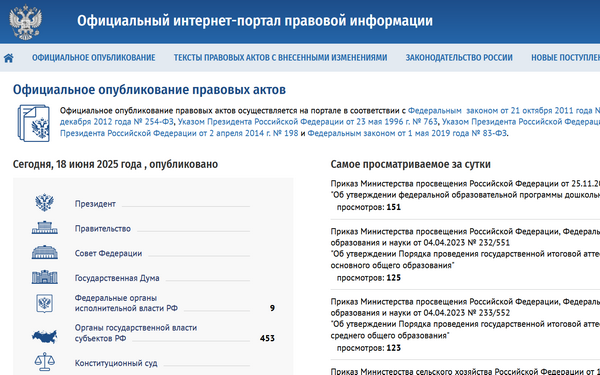This screenshot has width=600, height=375.
Task: Click the Правительство building icon
Action: click(x=44, y=228)
